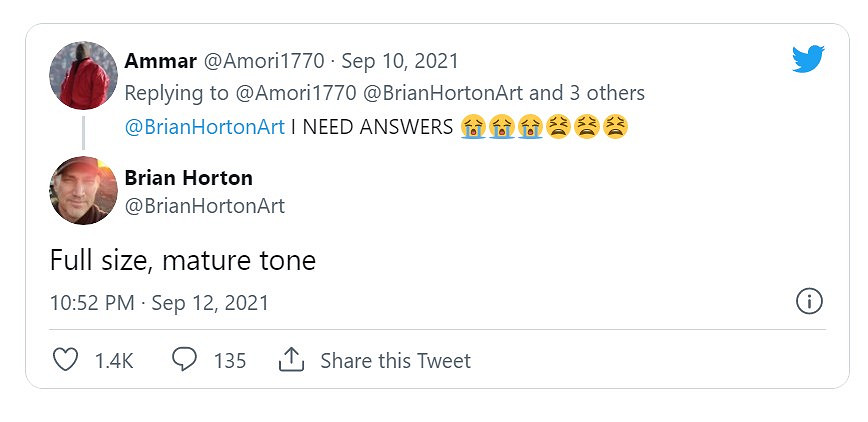Image resolution: width=868 pixels, height=422 pixels.
Task: Click the 1.4K likes count
Action: point(114,360)
